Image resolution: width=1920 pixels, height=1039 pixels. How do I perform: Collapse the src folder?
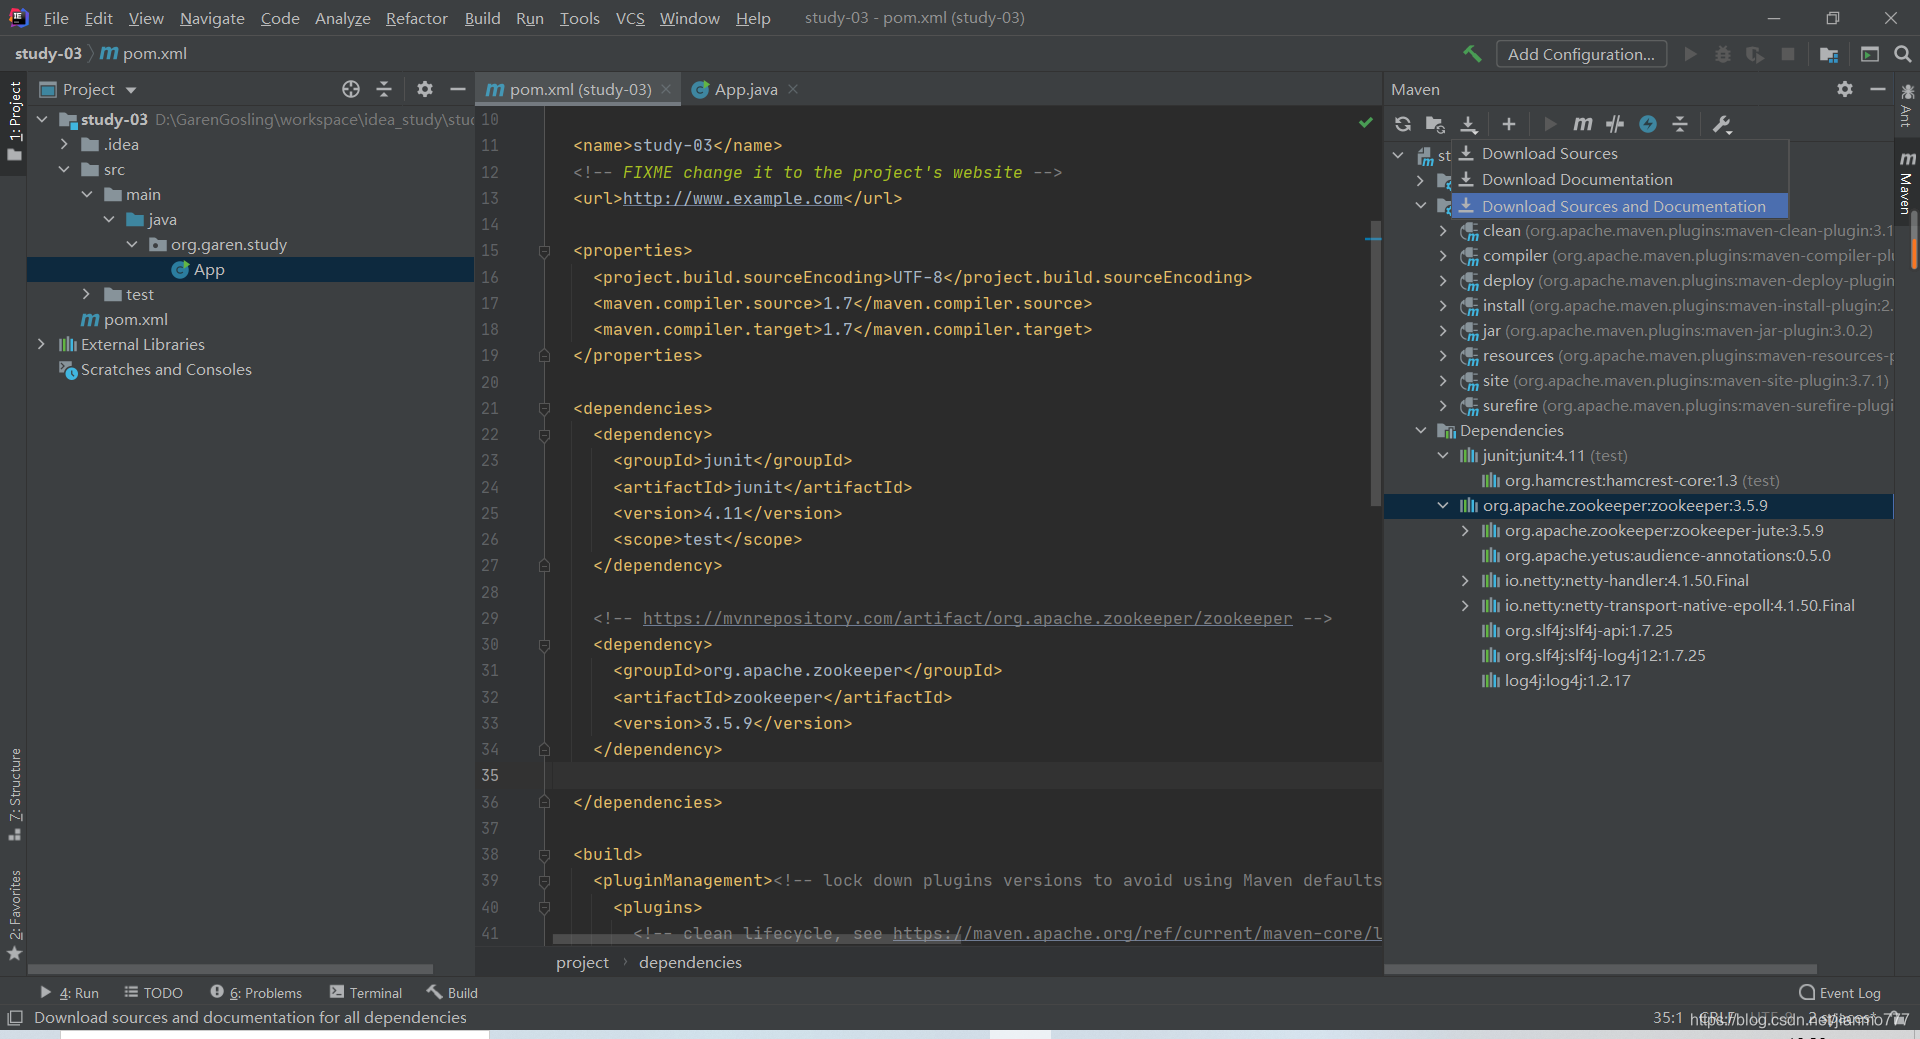pyautogui.click(x=64, y=169)
